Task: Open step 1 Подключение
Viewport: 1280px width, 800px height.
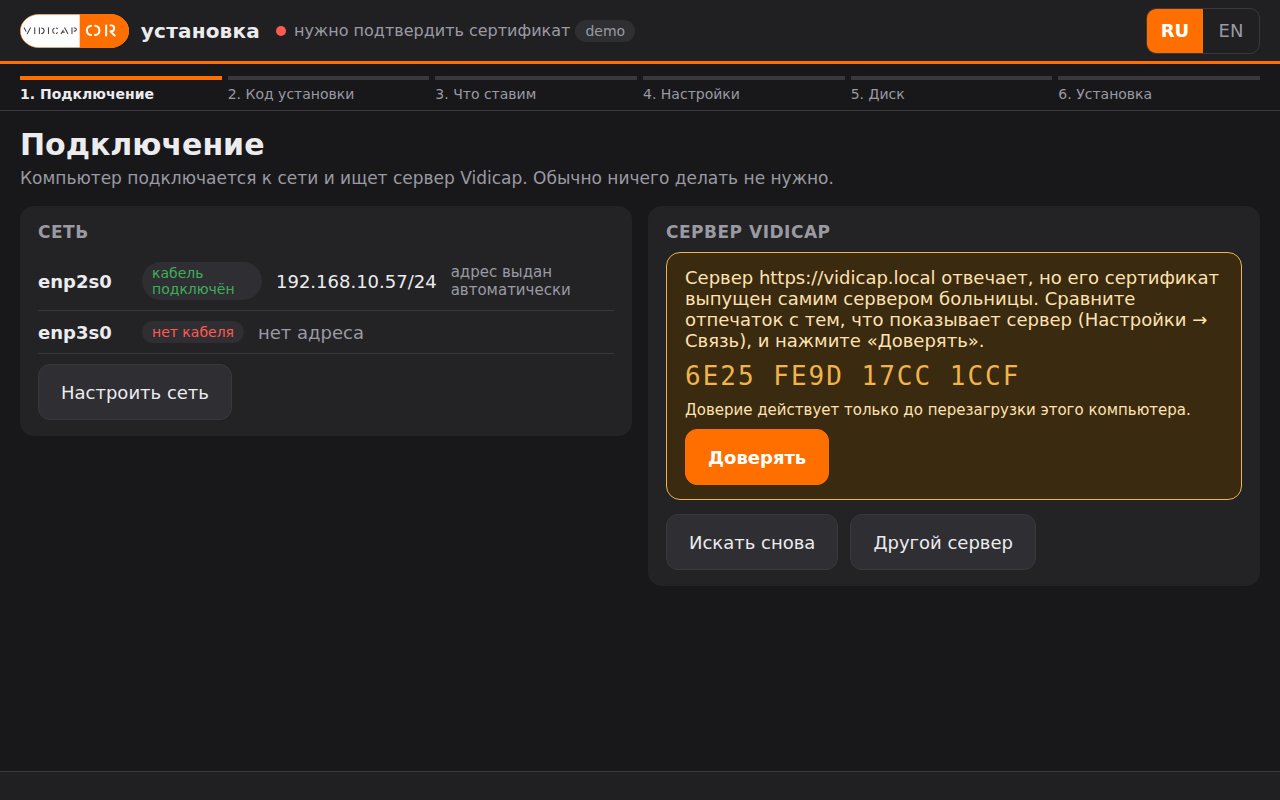Action: (121, 89)
